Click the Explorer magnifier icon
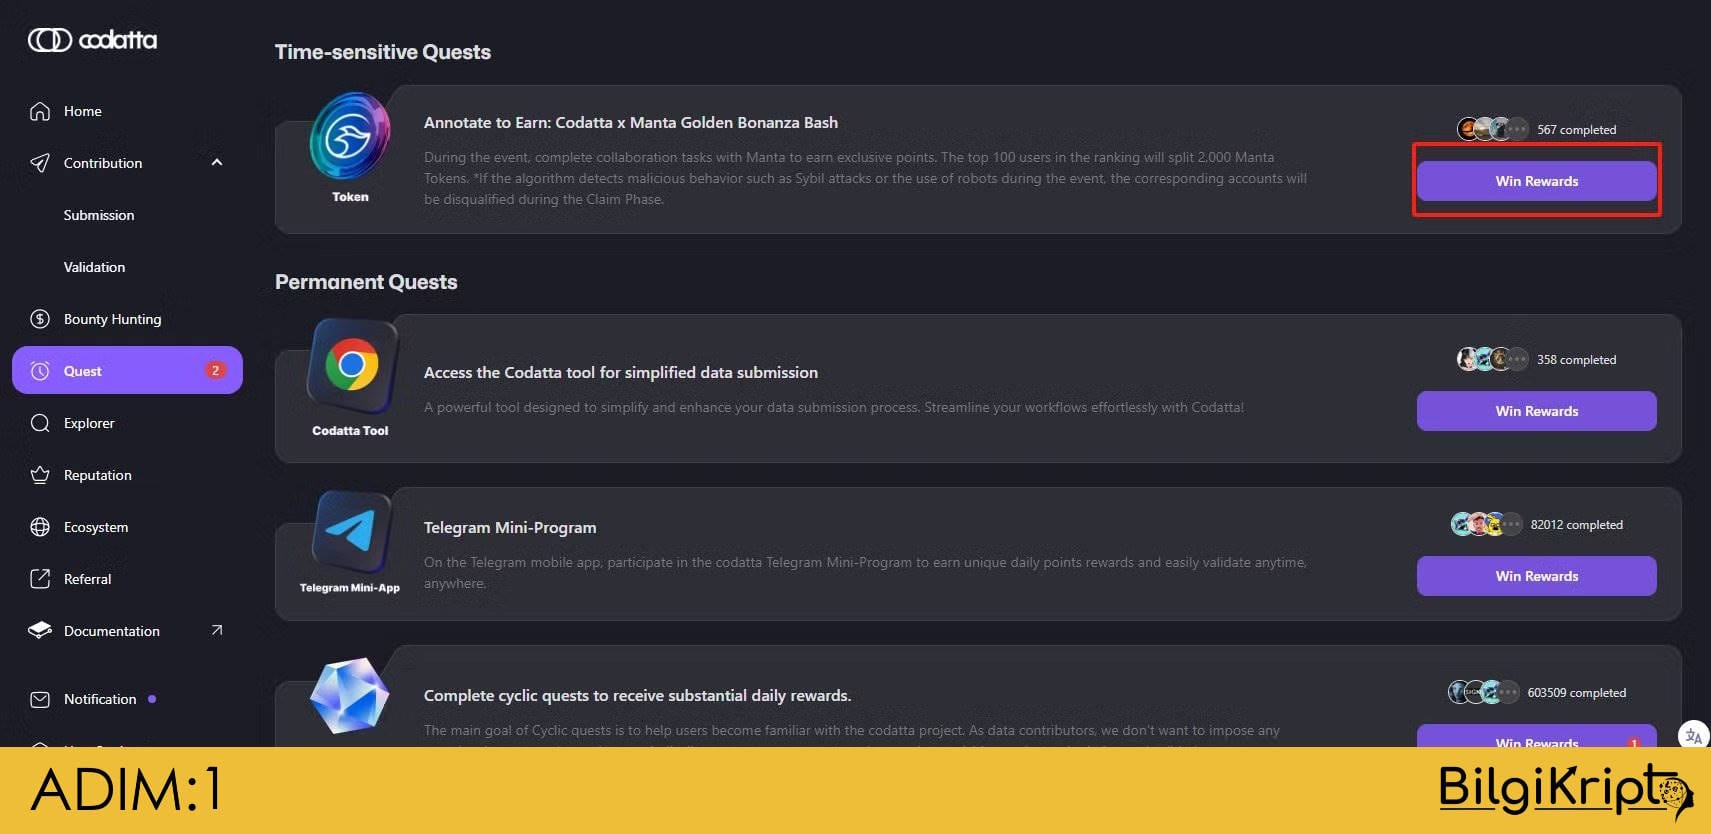This screenshot has height=834, width=1711. (x=40, y=423)
